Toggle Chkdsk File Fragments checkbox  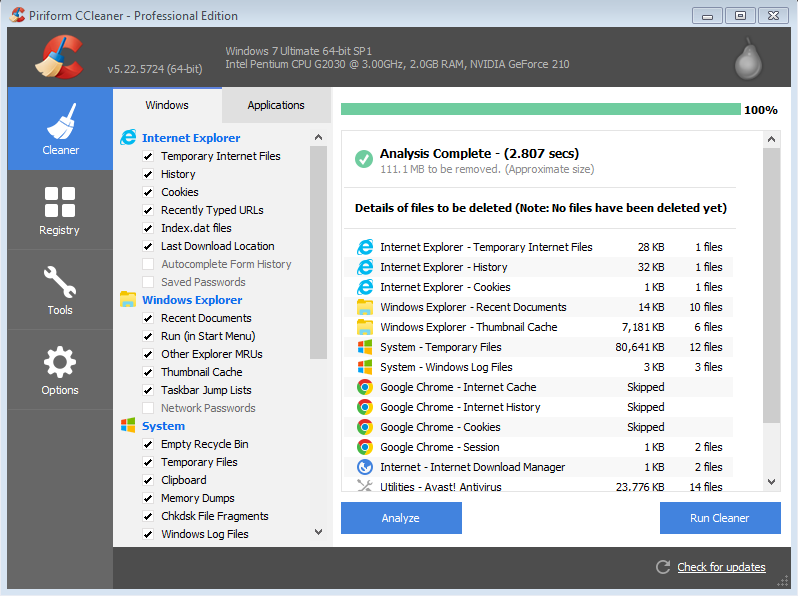(x=148, y=516)
